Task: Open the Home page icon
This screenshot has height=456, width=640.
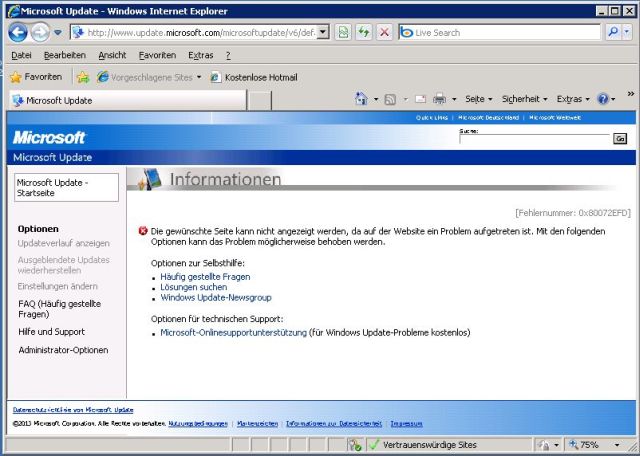Action: click(361, 100)
